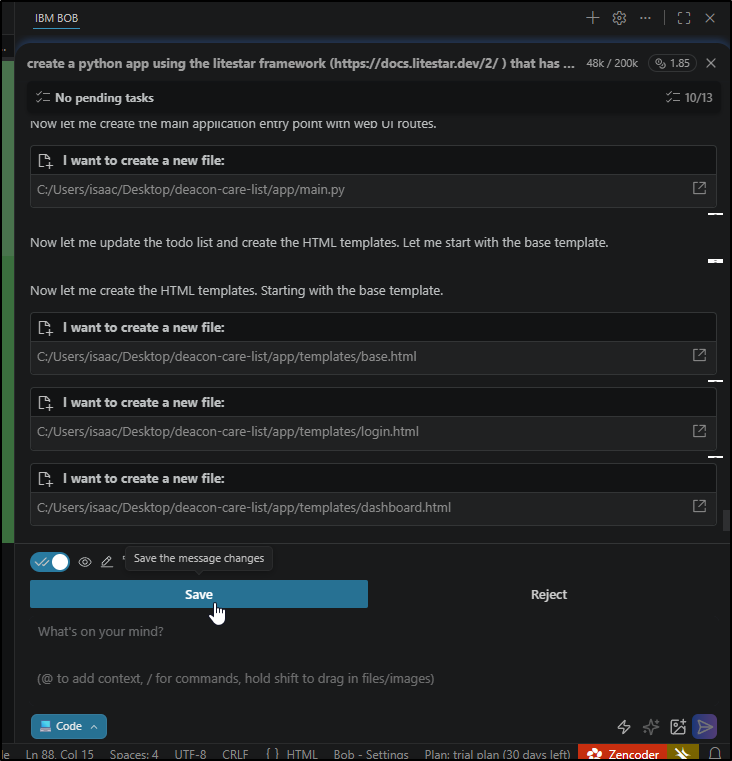Focus the What's on your mind input
The image size is (732, 761).
click(x=373, y=655)
